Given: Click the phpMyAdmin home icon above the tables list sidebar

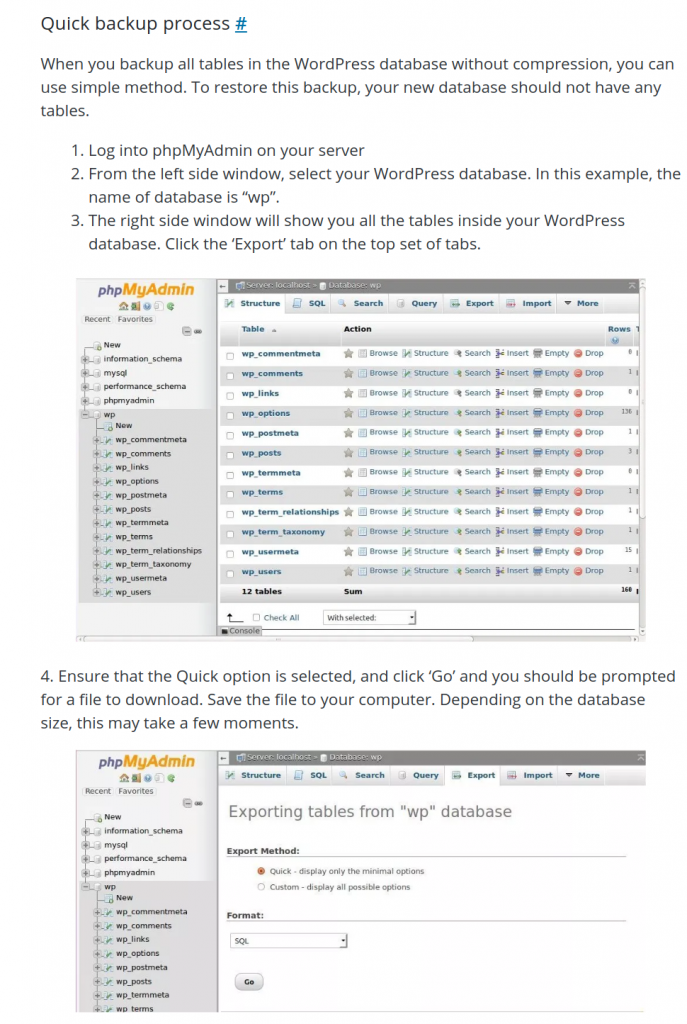Looking at the screenshot, I should click(124, 306).
